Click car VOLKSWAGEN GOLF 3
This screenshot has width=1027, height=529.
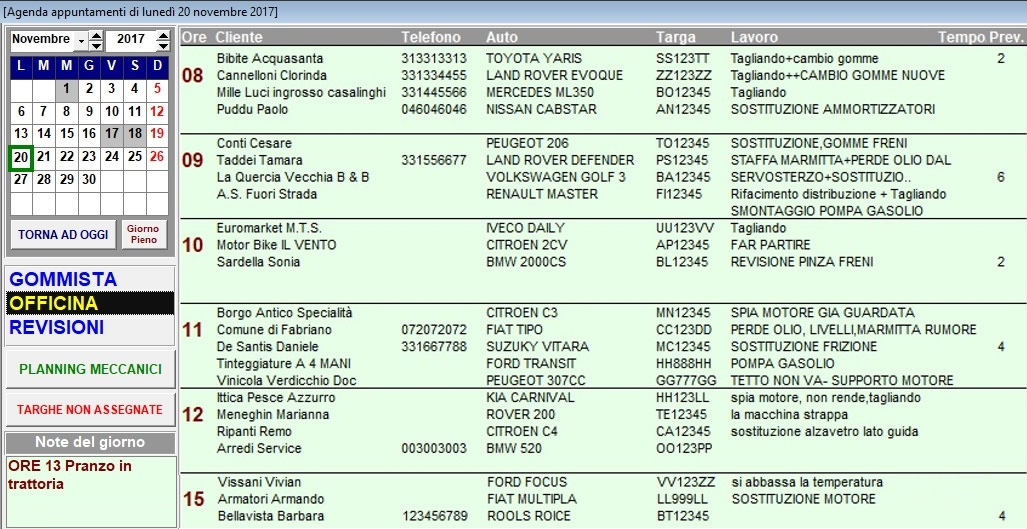pos(556,177)
